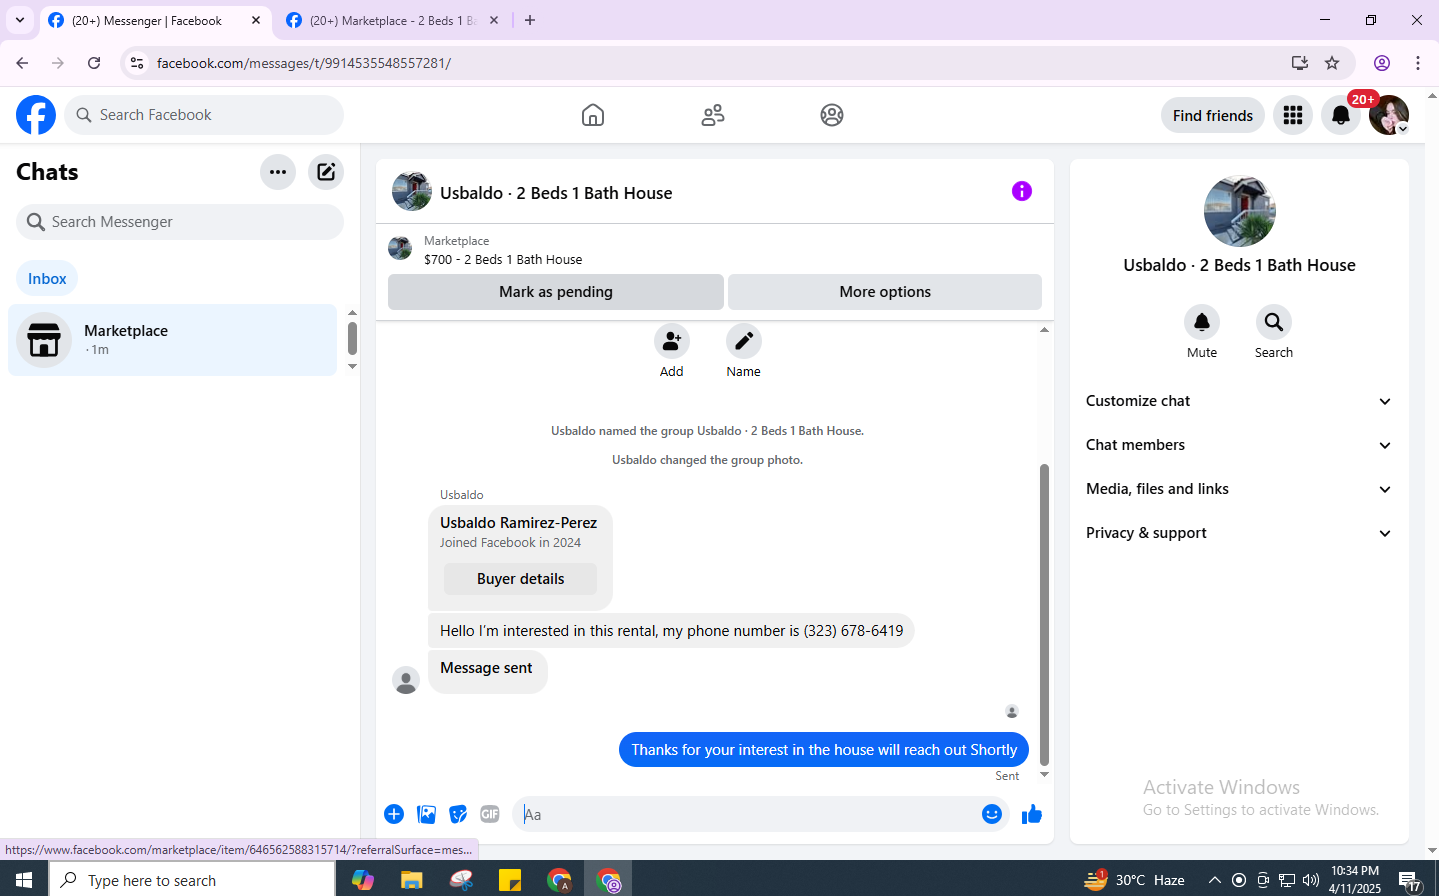Choose a sticker in the composer
The width and height of the screenshot is (1439, 896).
click(458, 814)
